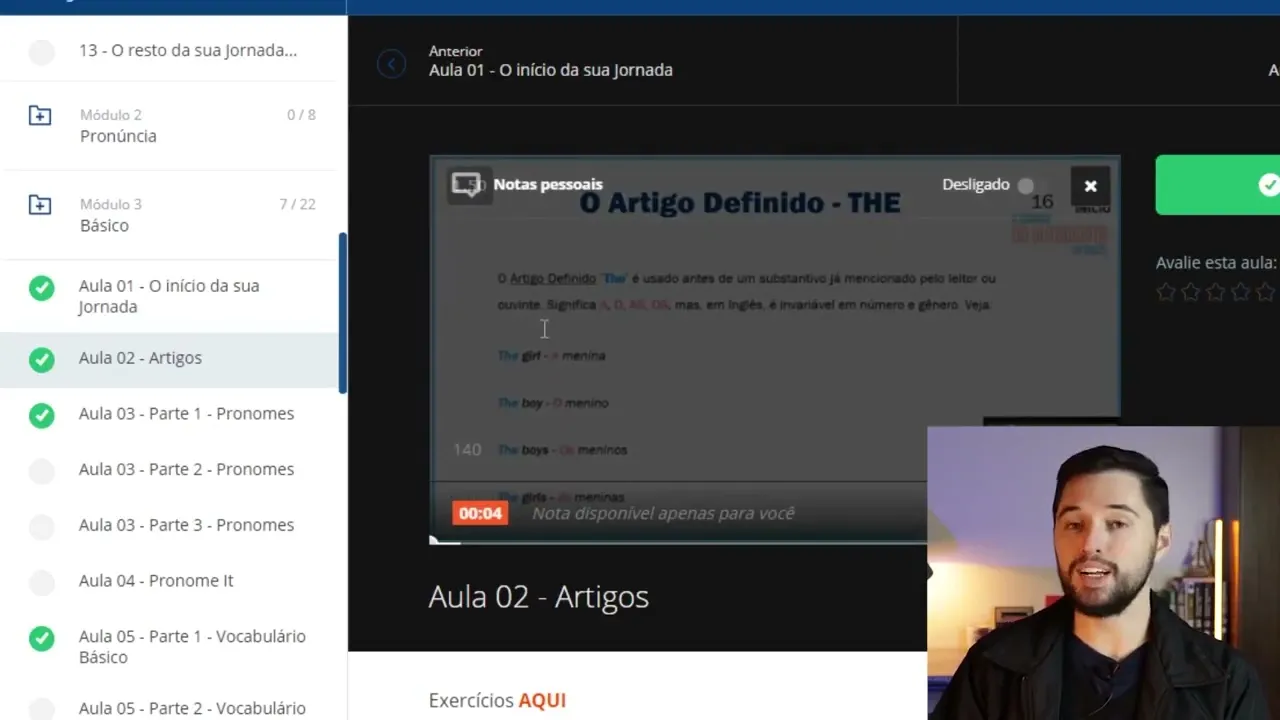Rate the lesson with the fourth star

(x=1241, y=292)
